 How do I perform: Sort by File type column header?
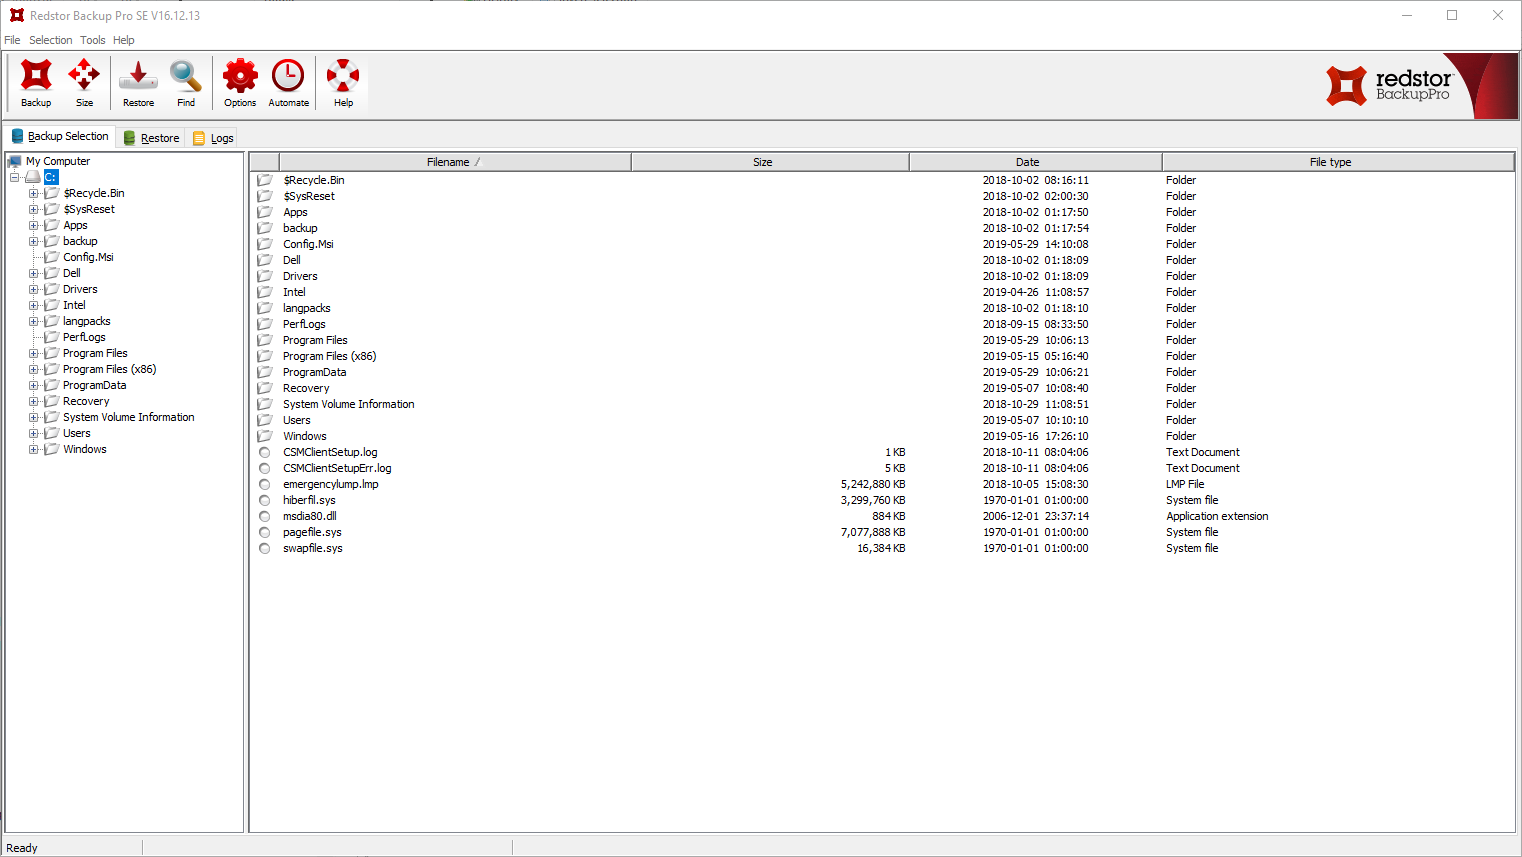[x=1338, y=162]
